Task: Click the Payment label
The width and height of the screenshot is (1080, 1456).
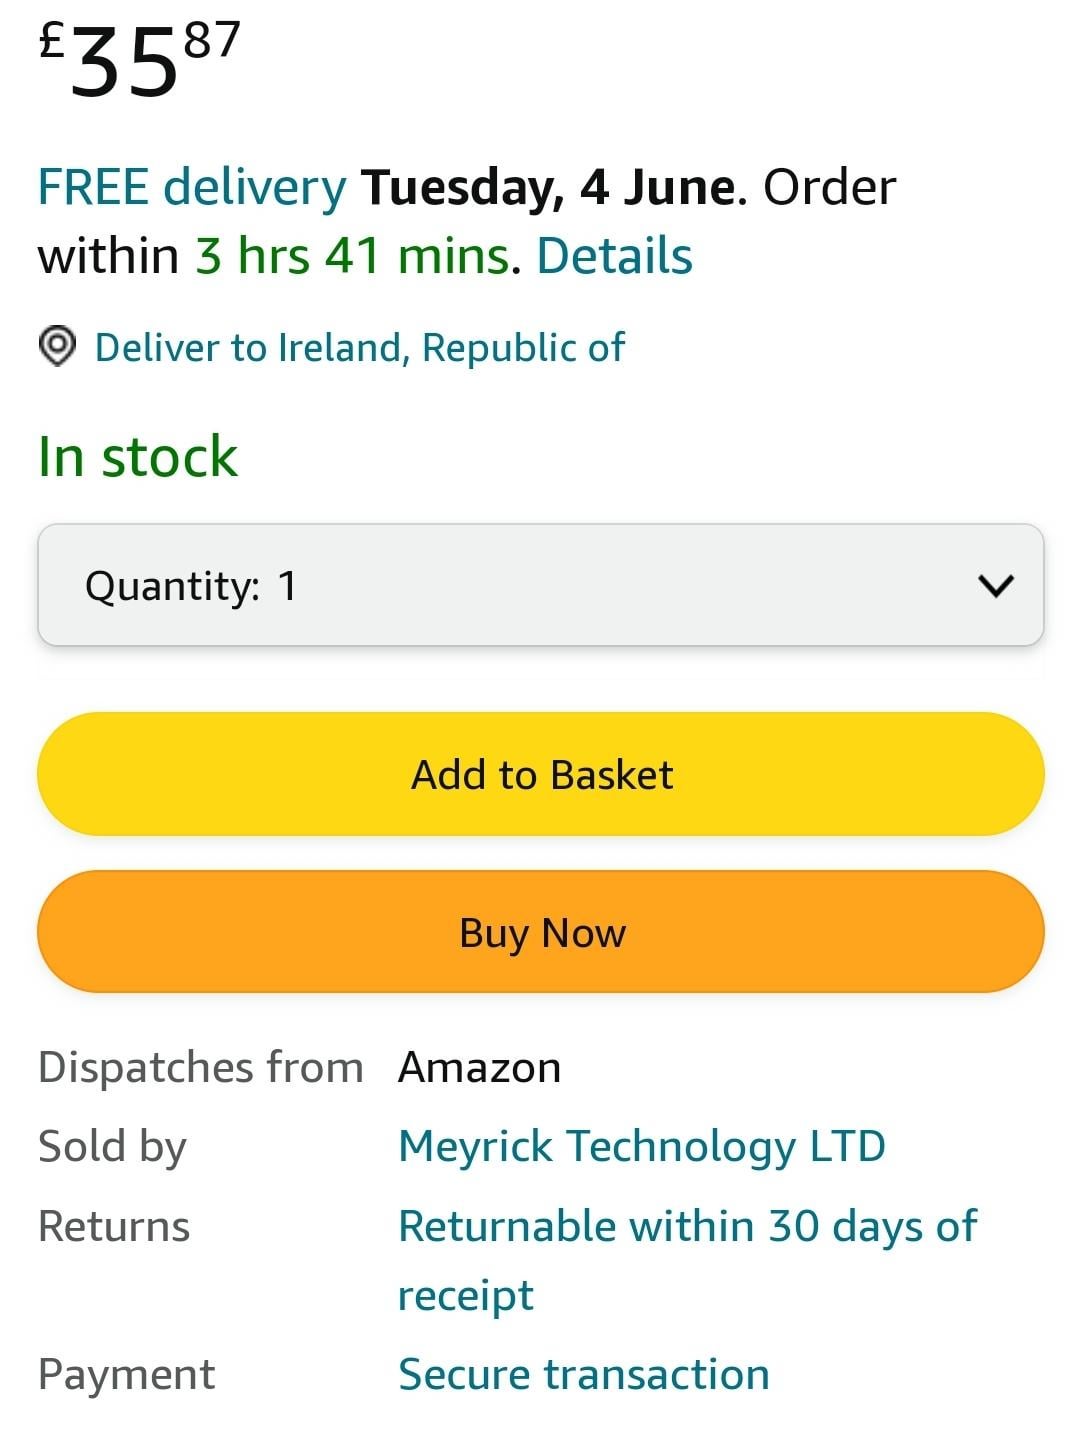Action: coord(126,1374)
